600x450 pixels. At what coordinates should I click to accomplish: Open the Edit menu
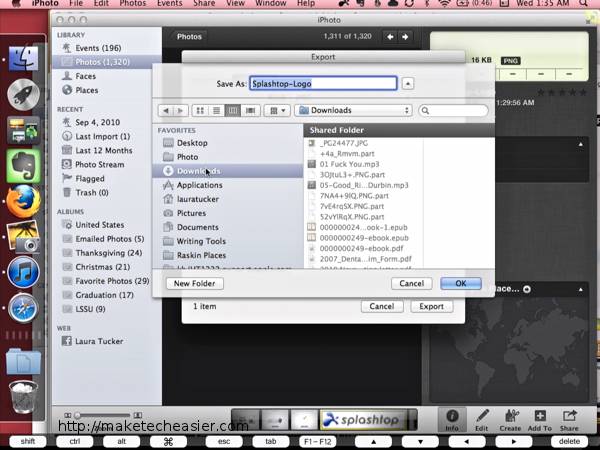[x=101, y=3]
